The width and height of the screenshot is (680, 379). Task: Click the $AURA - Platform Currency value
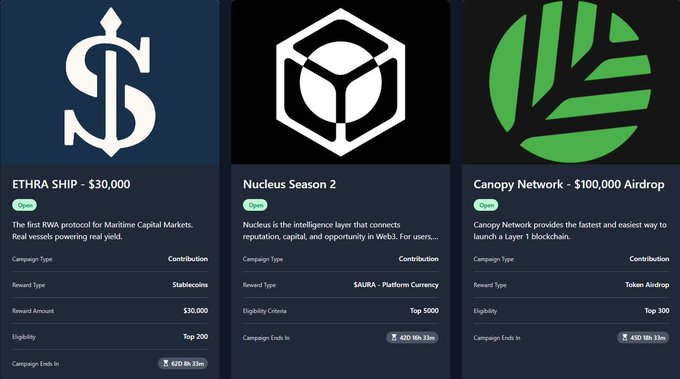396,285
